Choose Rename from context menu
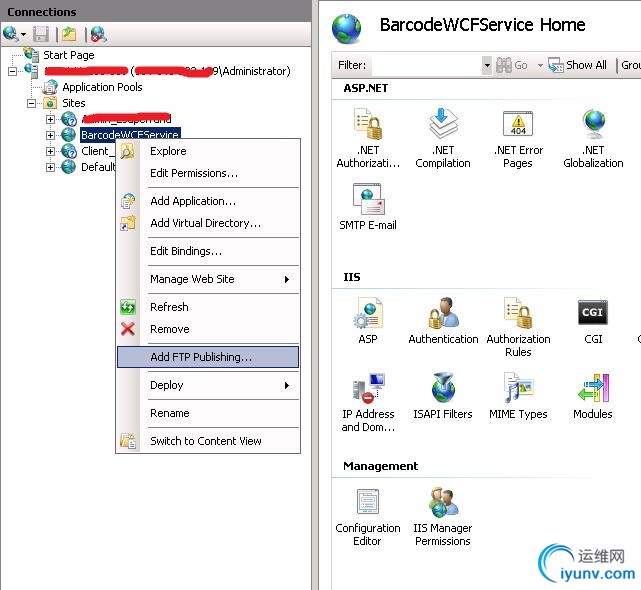This screenshot has width=641, height=590. (x=208, y=413)
